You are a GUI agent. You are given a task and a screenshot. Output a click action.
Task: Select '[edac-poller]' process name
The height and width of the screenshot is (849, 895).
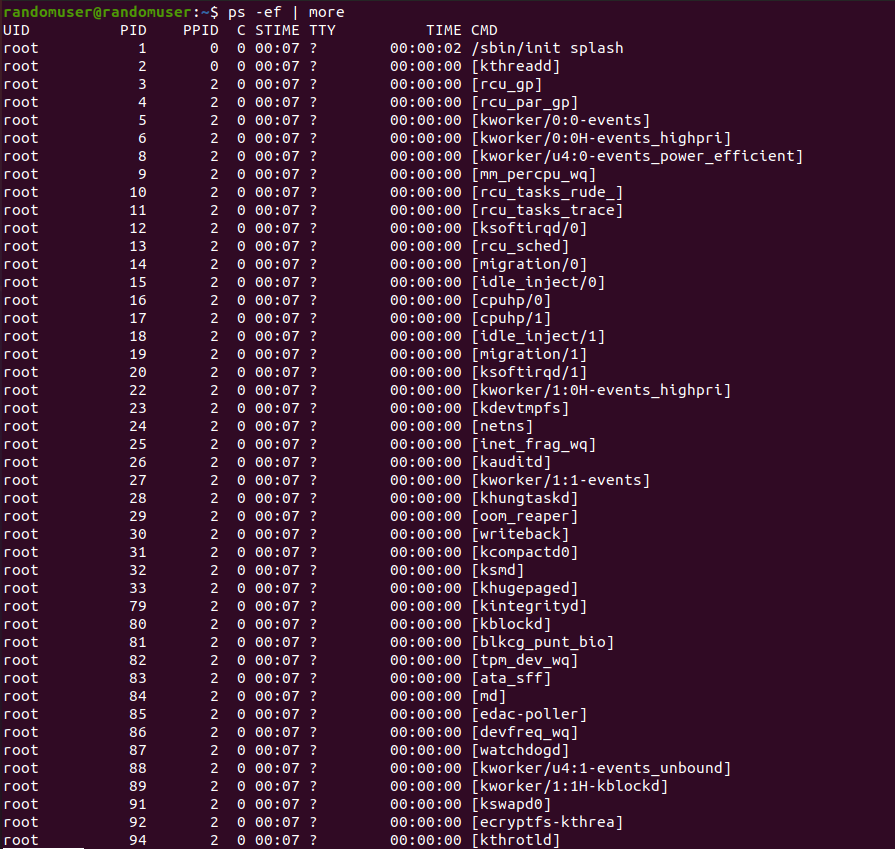tap(529, 714)
